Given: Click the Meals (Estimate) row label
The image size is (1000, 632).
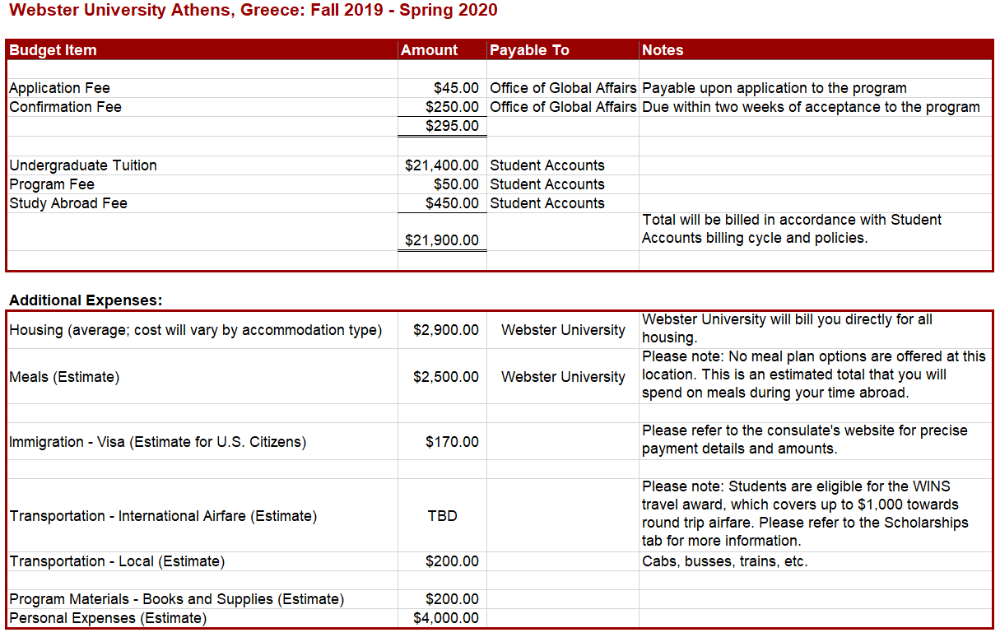Looking at the screenshot, I should click(x=64, y=377).
